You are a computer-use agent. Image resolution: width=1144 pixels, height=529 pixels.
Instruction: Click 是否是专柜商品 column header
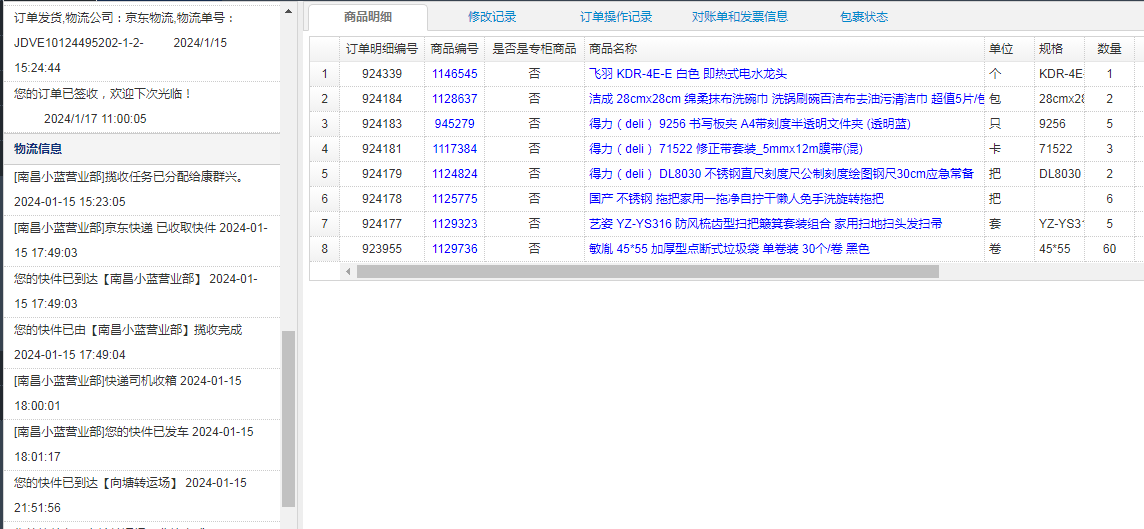coord(535,49)
